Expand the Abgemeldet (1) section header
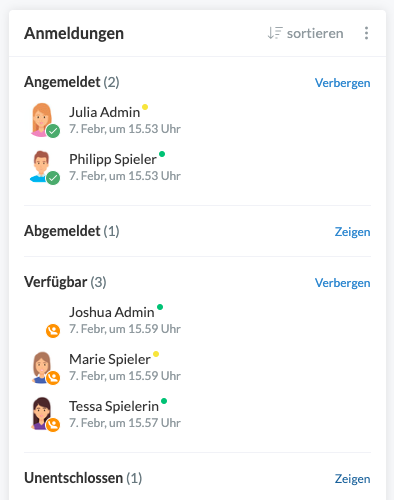This screenshot has width=394, height=500. click(72, 231)
